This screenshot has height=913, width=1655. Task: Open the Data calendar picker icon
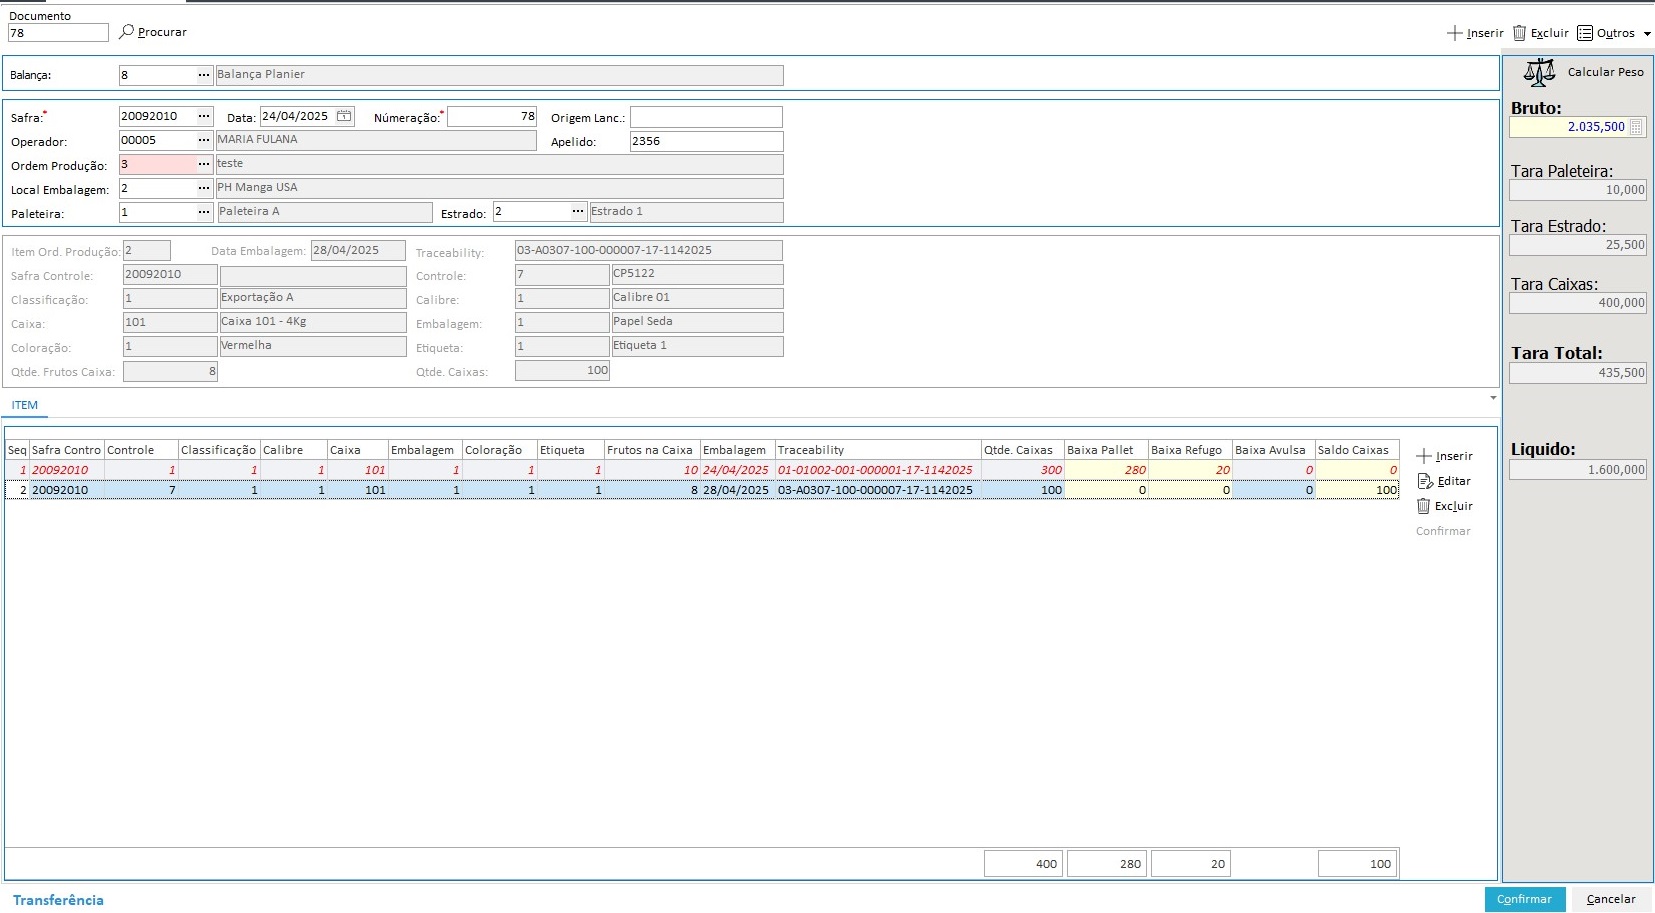click(x=344, y=116)
